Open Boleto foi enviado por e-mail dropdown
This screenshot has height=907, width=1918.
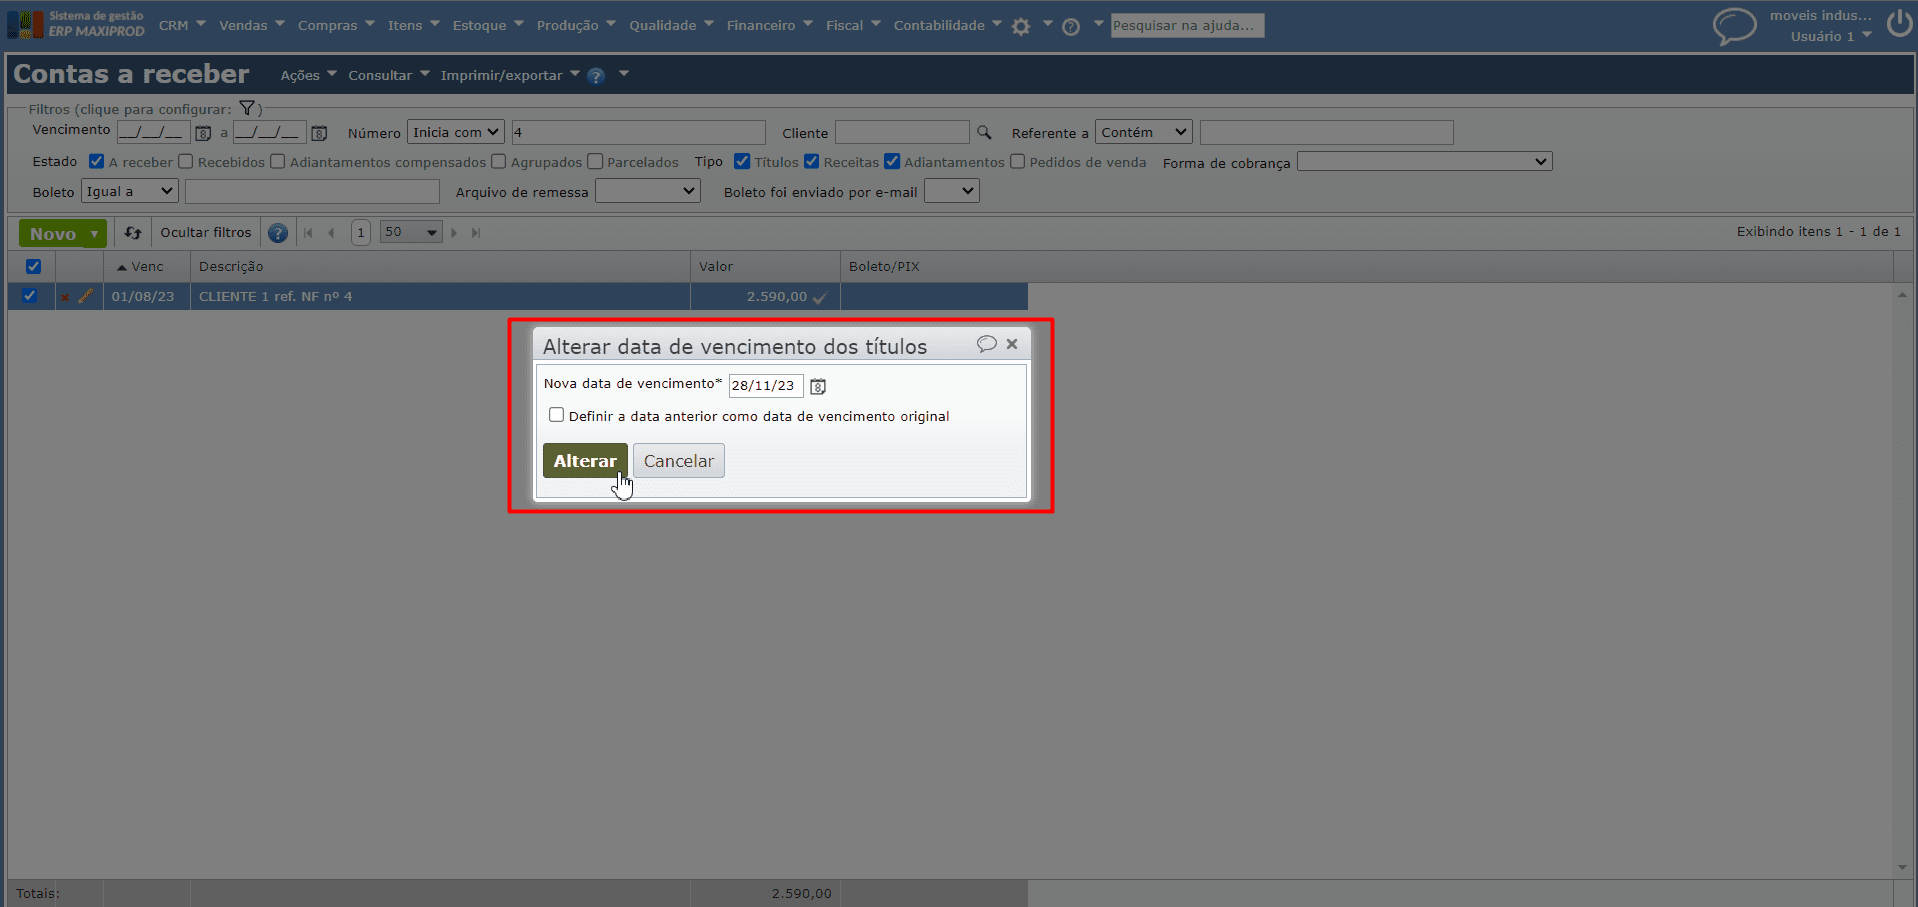pos(951,191)
